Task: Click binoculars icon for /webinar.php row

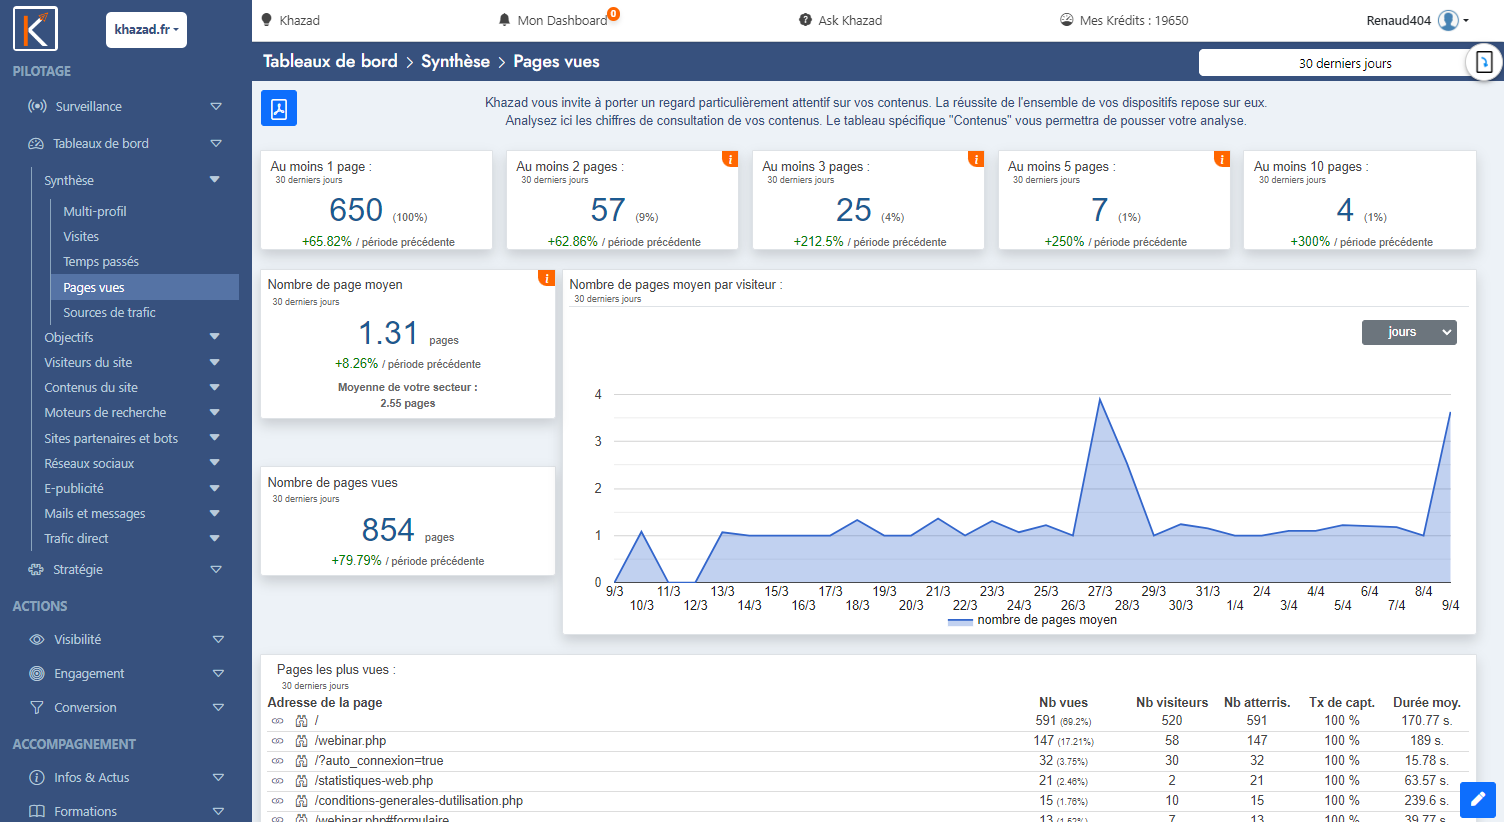Action: point(301,741)
